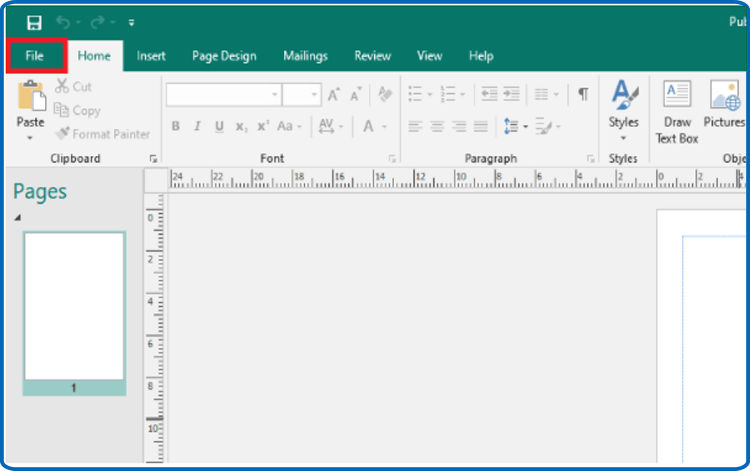The image size is (750, 471).
Task: Toggle the paragraph marks (¶) icon
Action: pos(583,94)
